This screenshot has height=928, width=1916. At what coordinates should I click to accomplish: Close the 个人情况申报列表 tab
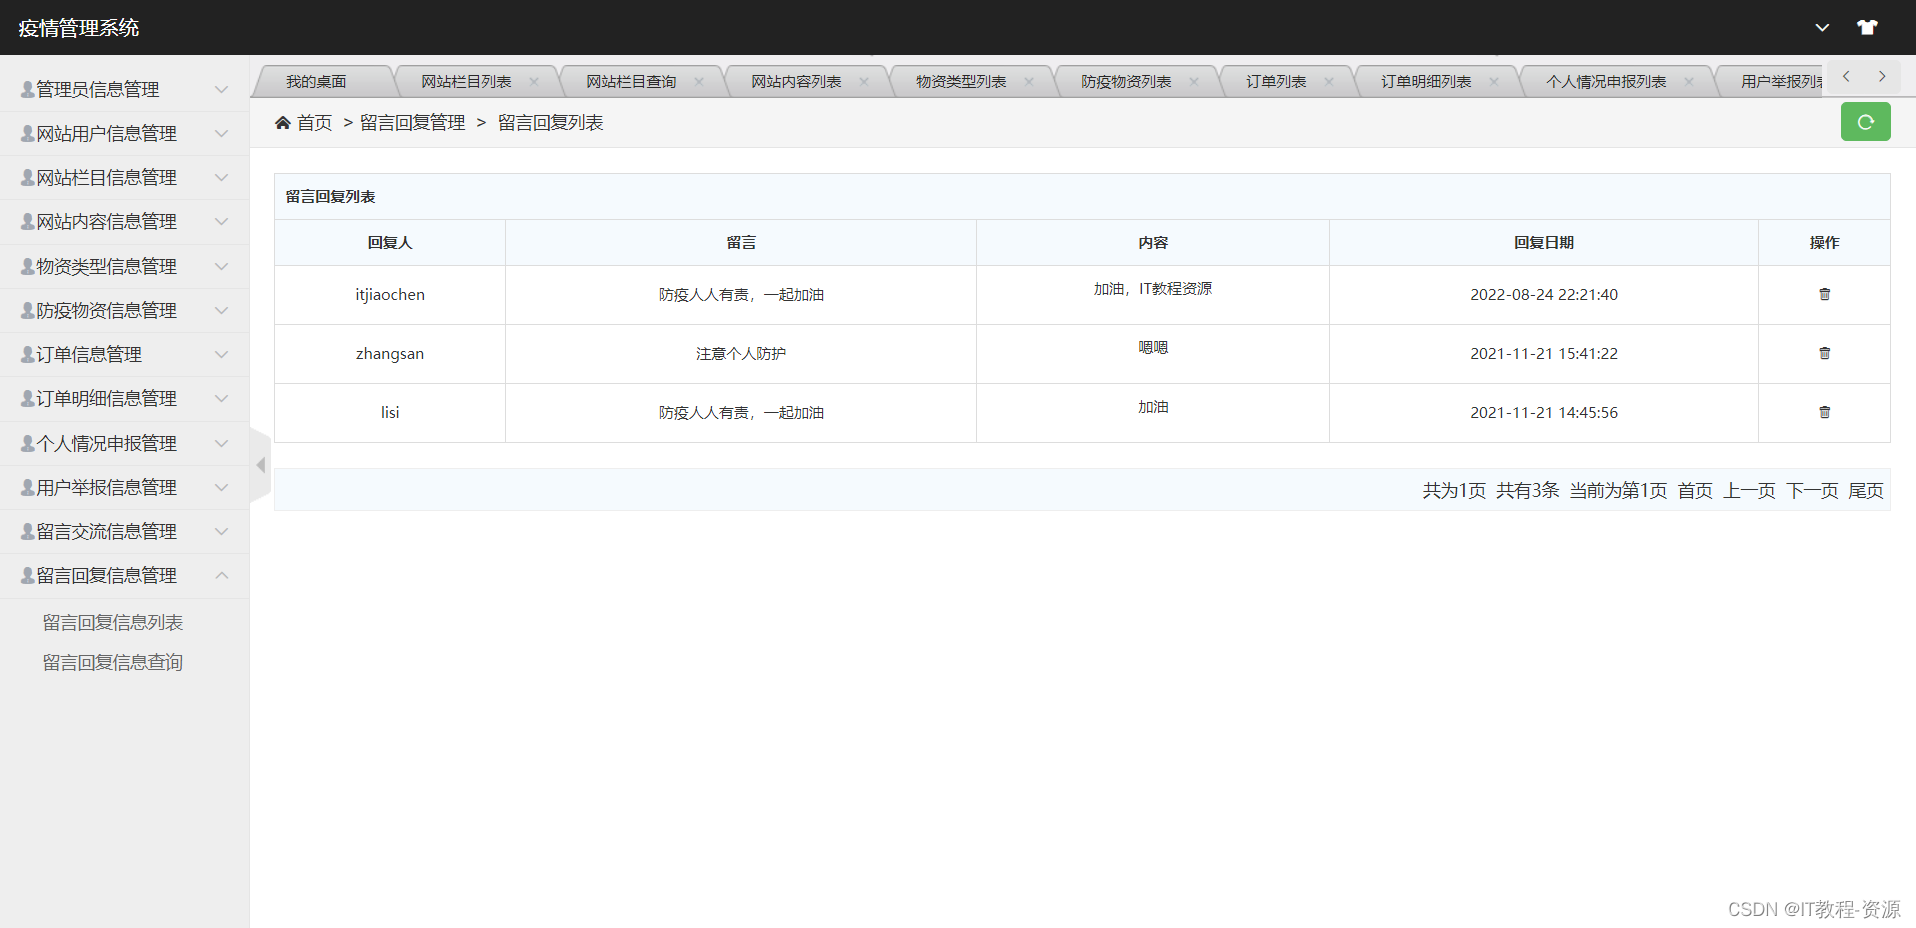coord(1689,82)
